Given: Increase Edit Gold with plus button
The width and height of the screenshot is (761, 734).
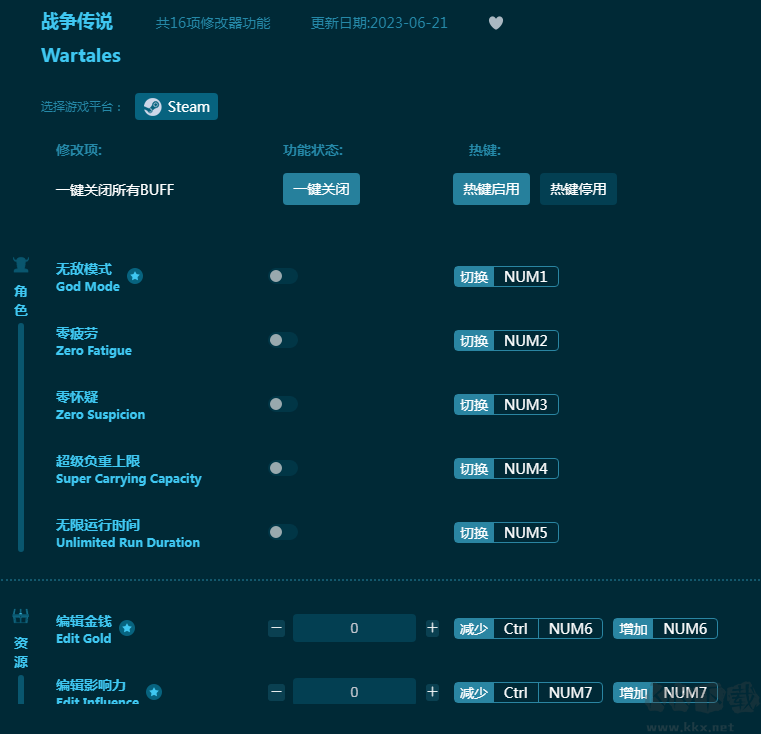Looking at the screenshot, I should (x=432, y=628).
